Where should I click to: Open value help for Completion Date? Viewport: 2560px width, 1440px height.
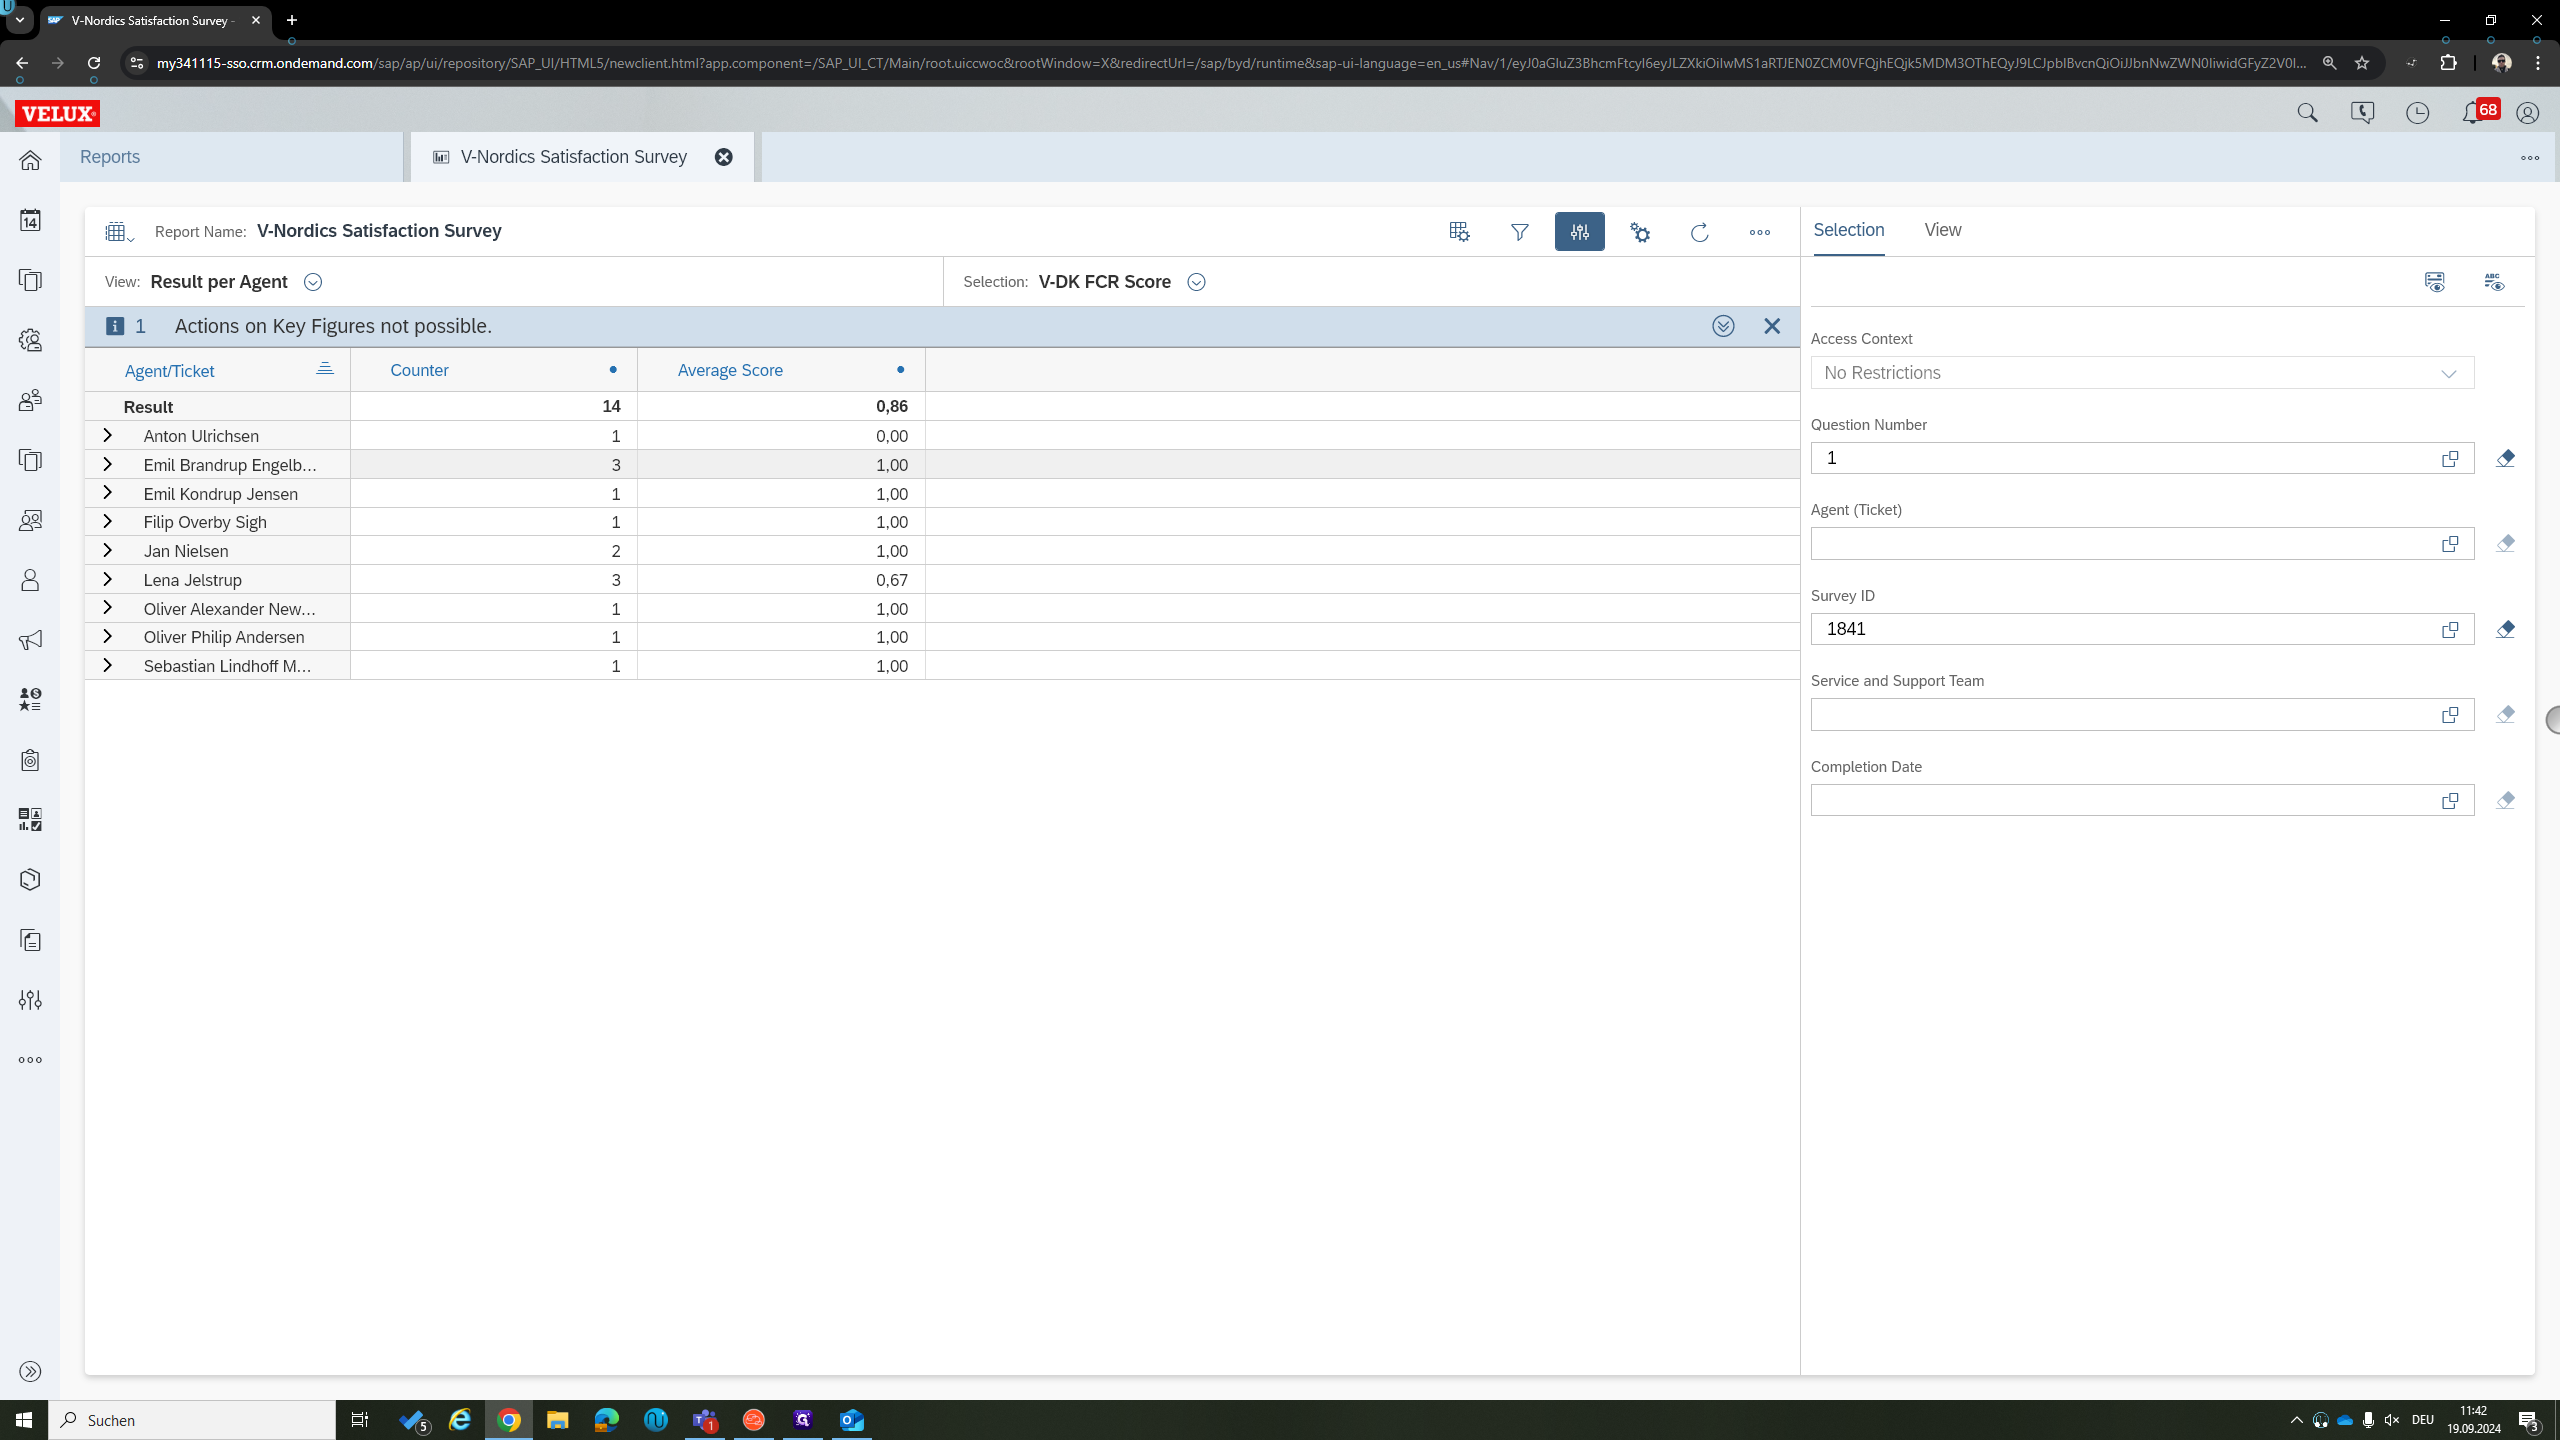2450,800
